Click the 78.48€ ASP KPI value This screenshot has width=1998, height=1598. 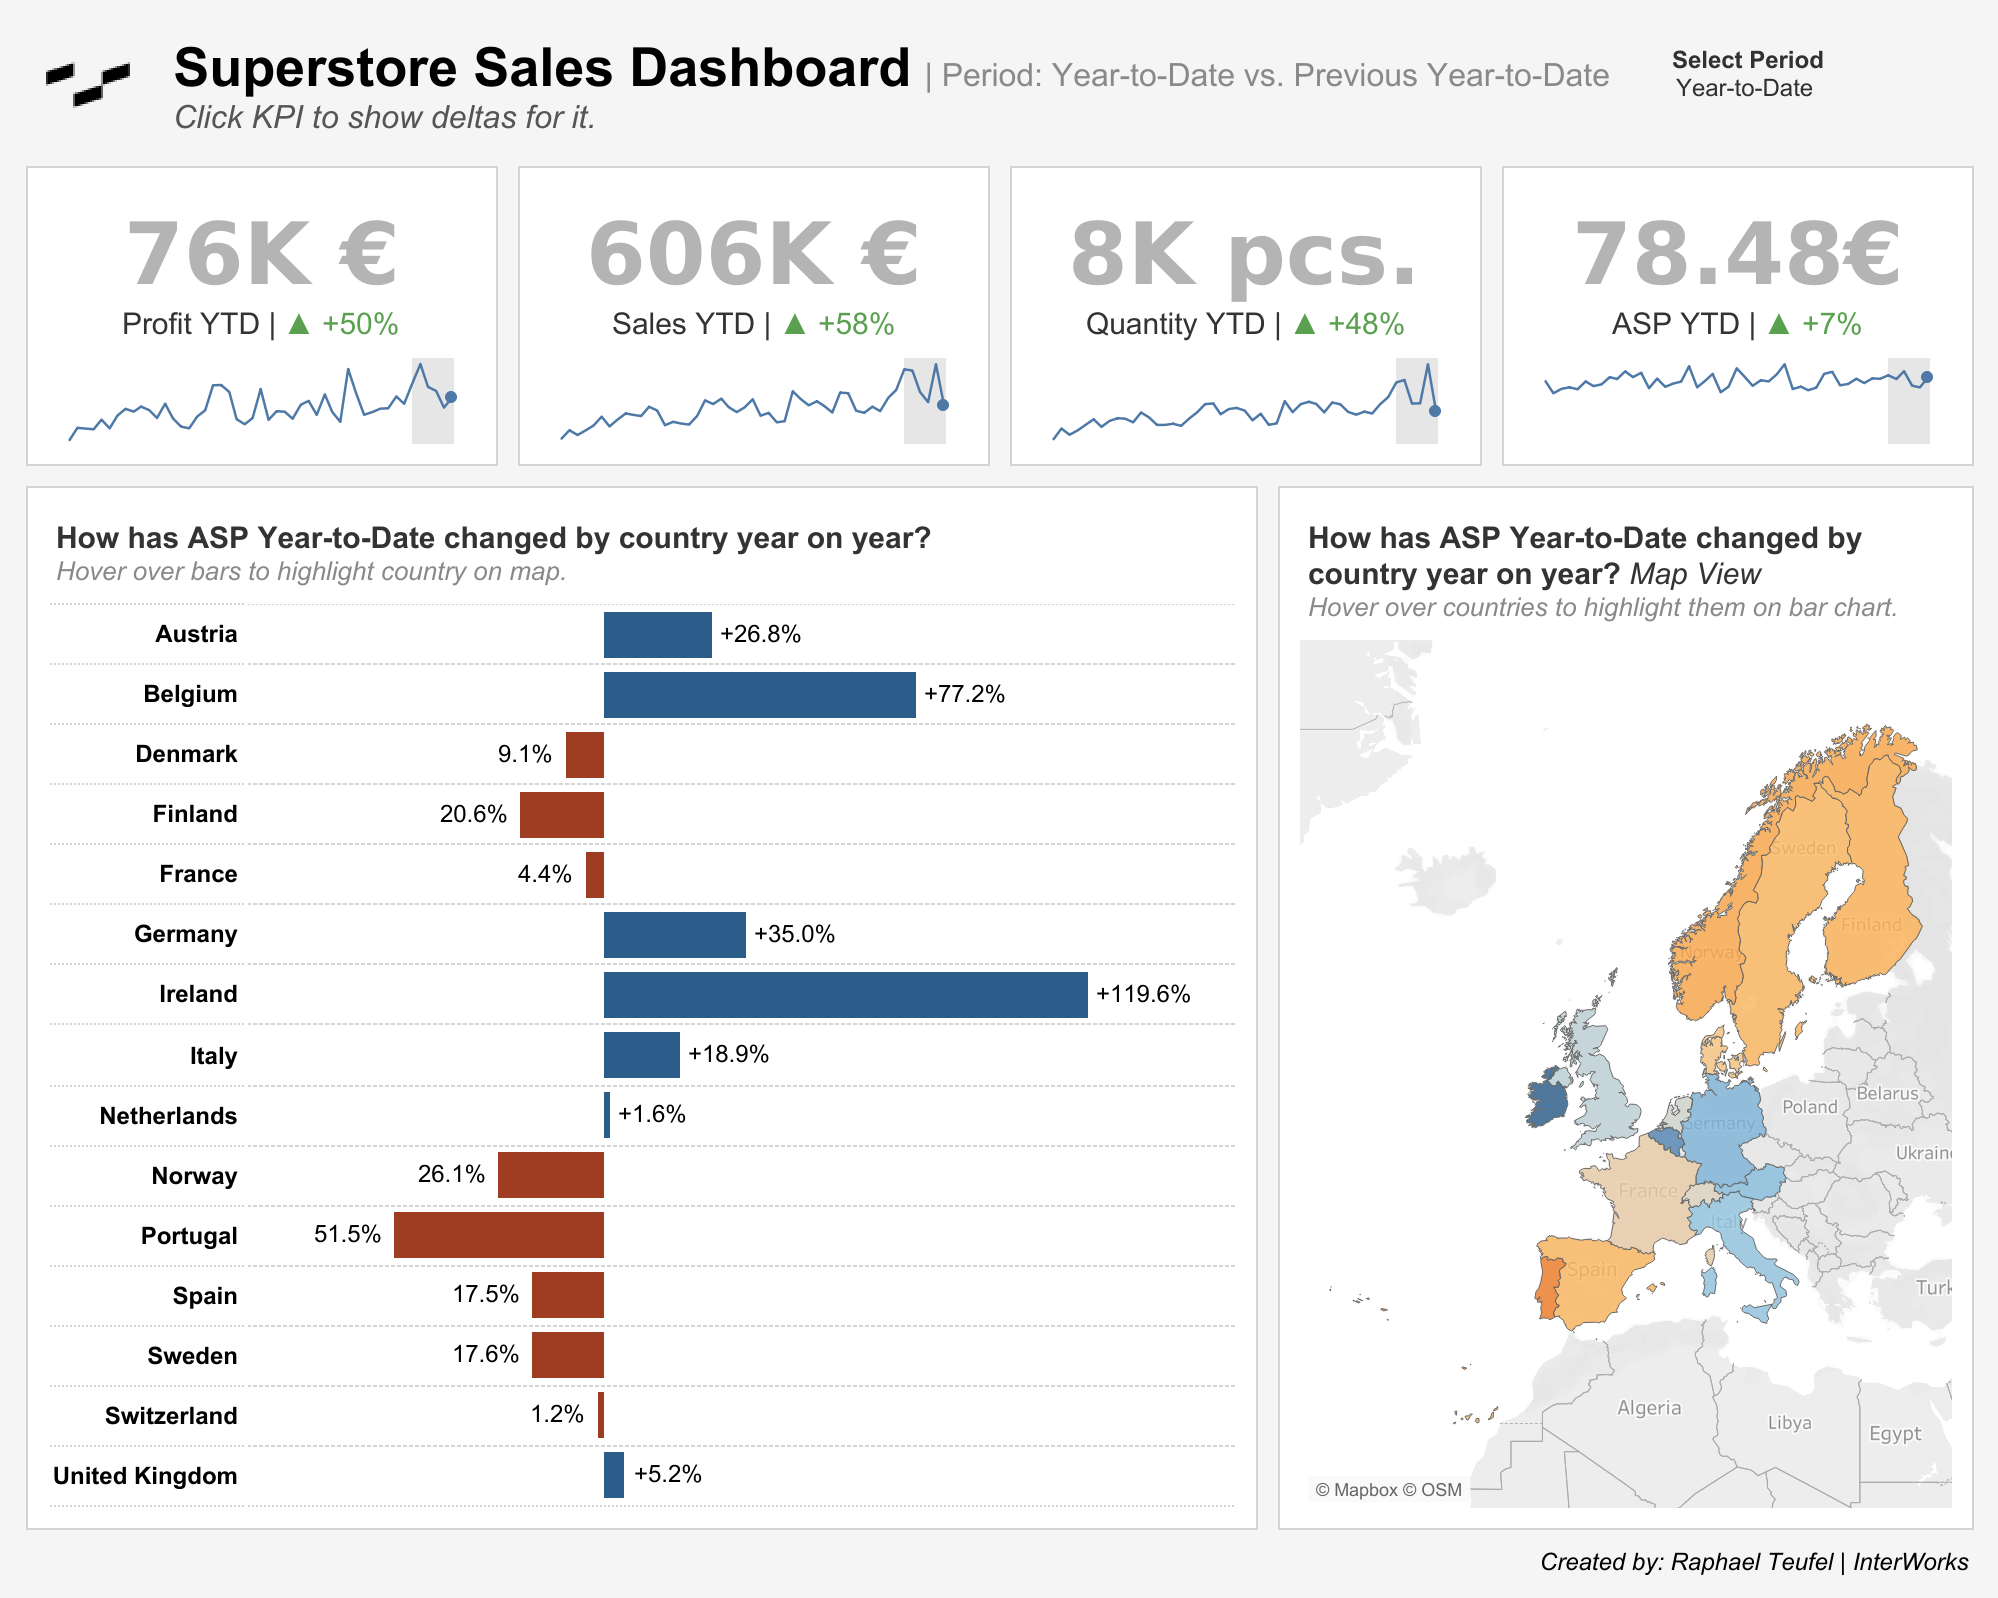point(1737,254)
